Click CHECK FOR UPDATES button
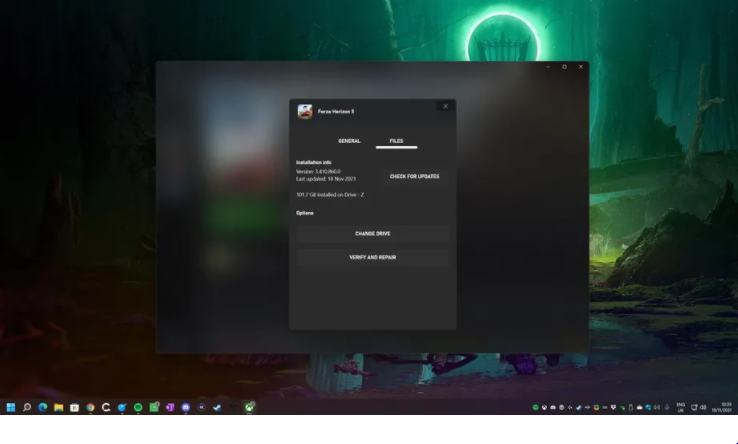This screenshot has height=444, width=738. (x=414, y=177)
